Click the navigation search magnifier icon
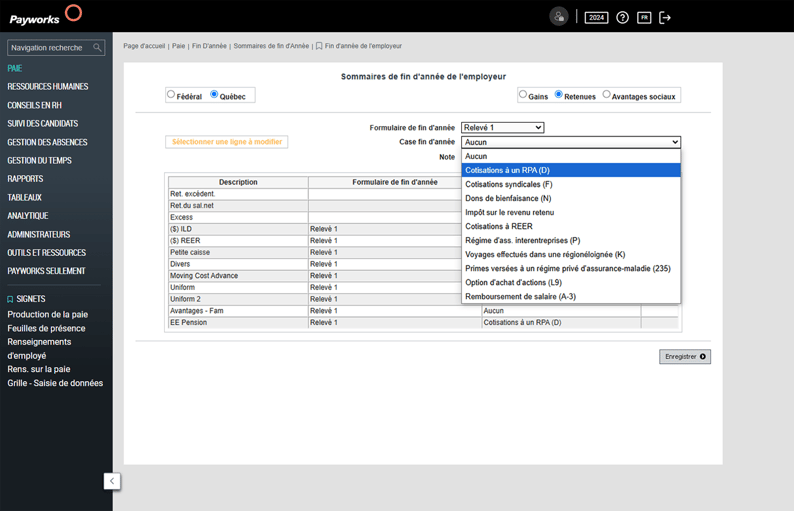The width and height of the screenshot is (794, 511). coord(97,48)
